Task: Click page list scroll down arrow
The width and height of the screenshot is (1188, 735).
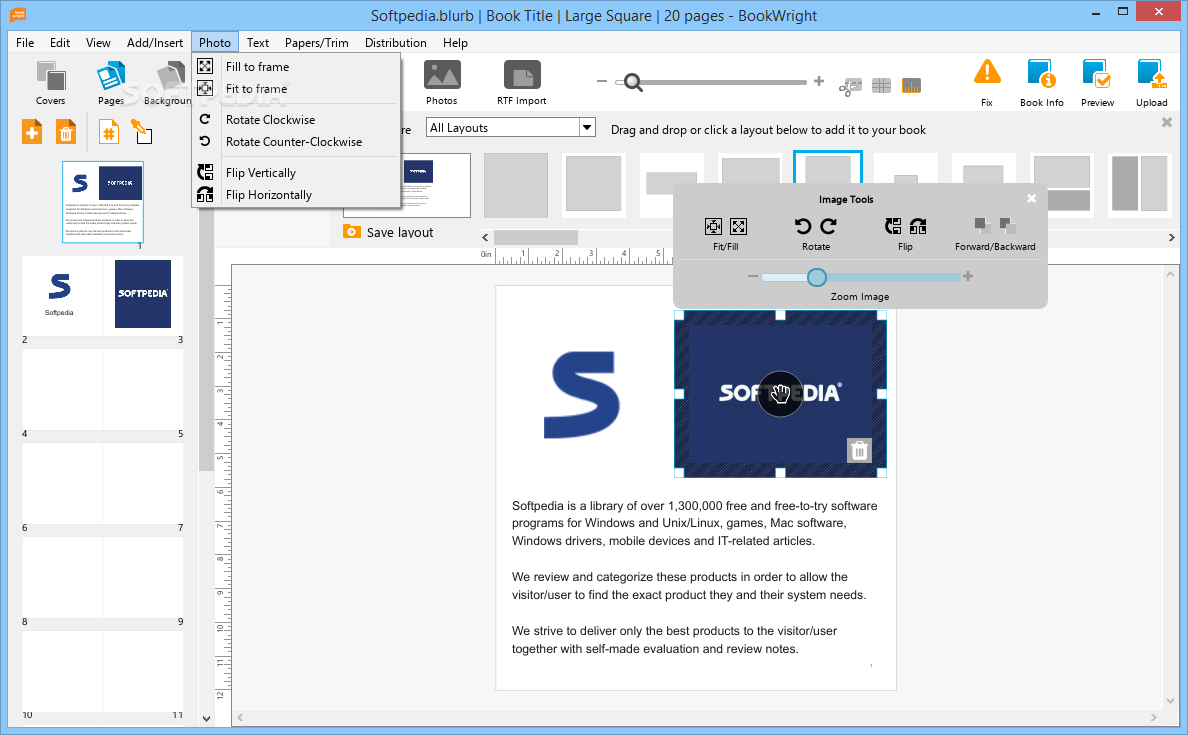Action: pyautogui.click(x=206, y=718)
